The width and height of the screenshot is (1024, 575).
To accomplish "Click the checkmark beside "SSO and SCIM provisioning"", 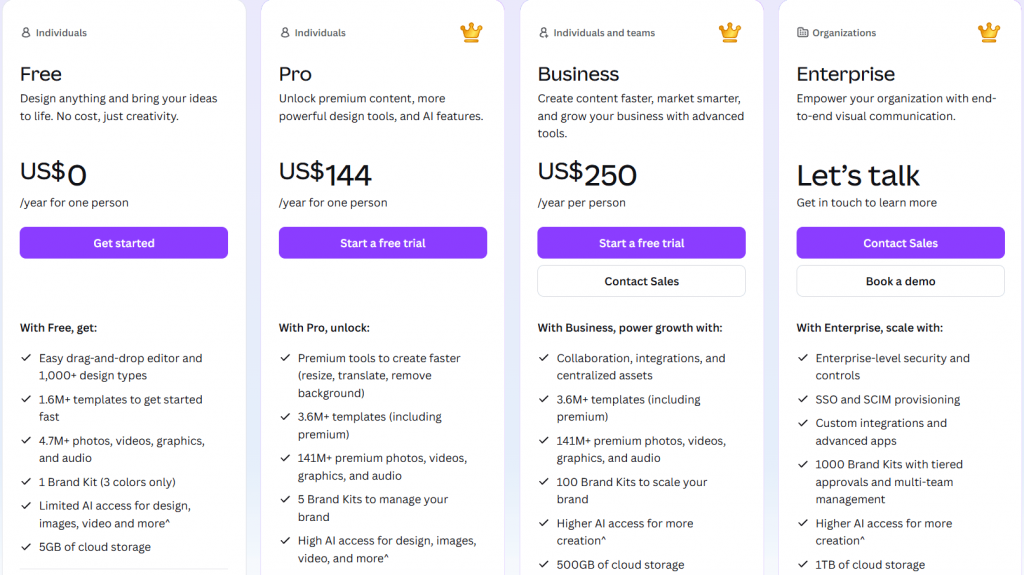I will pyautogui.click(x=802, y=399).
